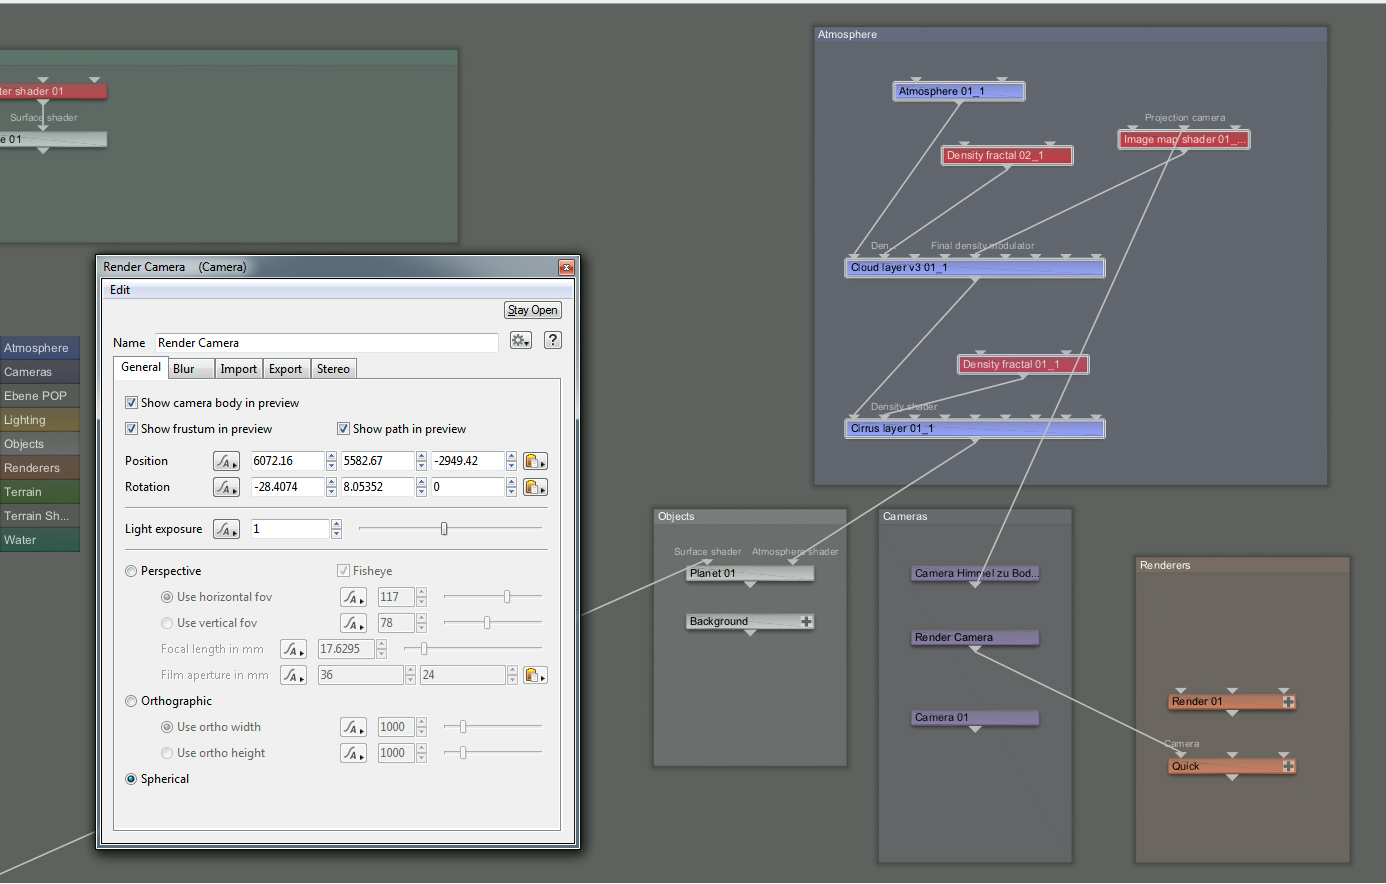Select the Perspective radio button
1386x884 pixels.
(131, 571)
